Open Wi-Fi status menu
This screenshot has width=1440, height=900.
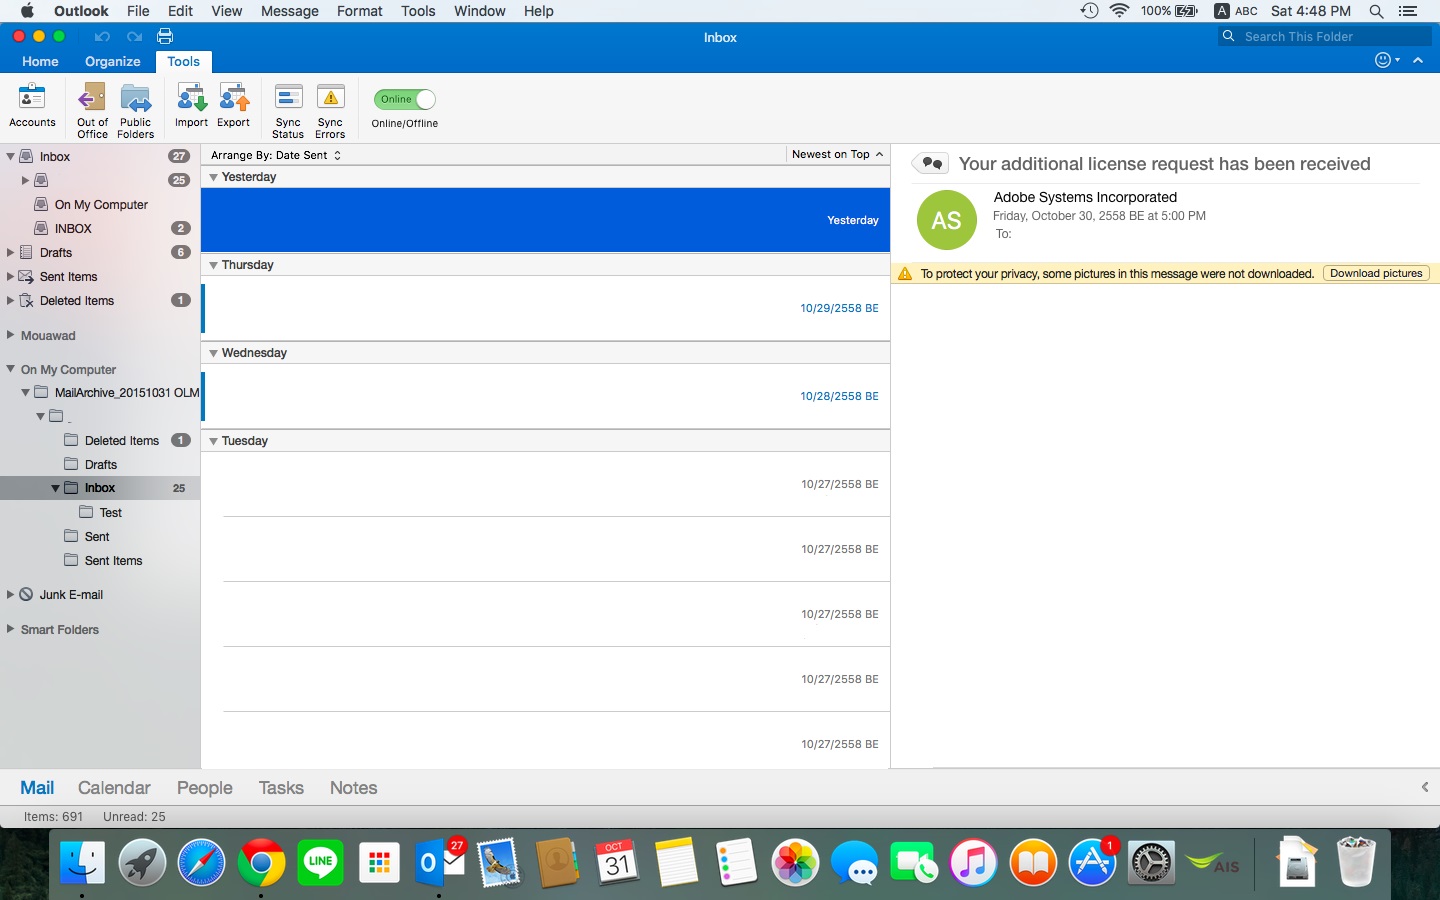1119,11
